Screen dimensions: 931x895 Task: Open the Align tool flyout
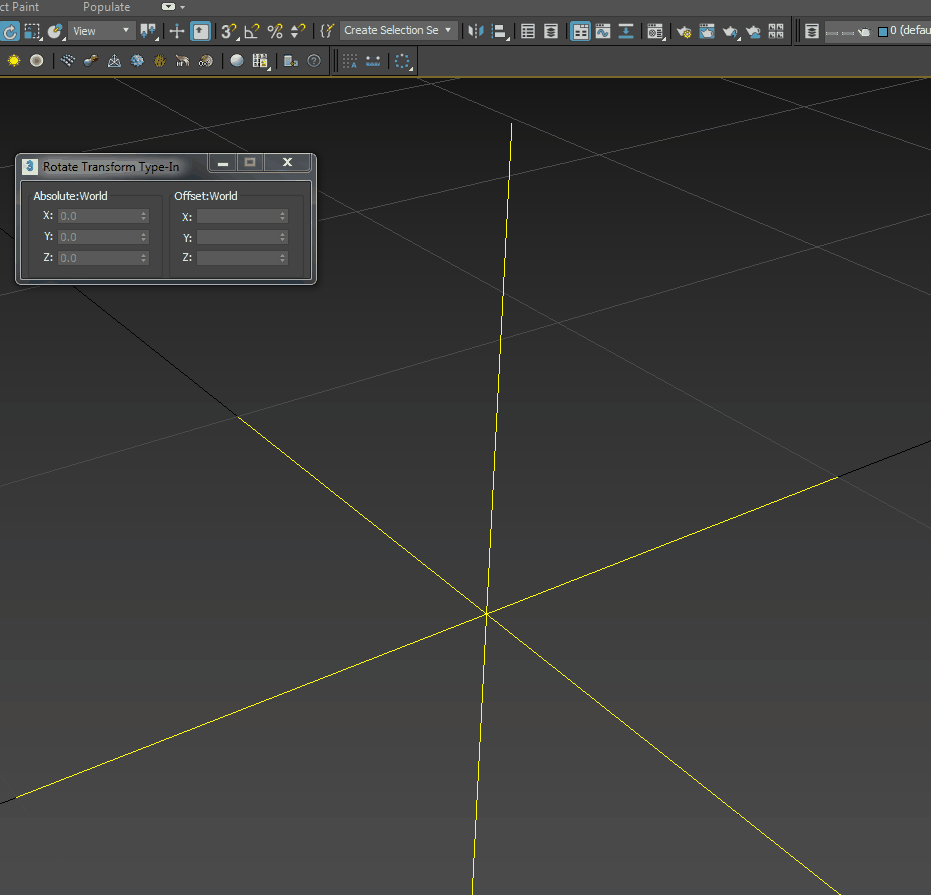pyautogui.click(x=500, y=31)
